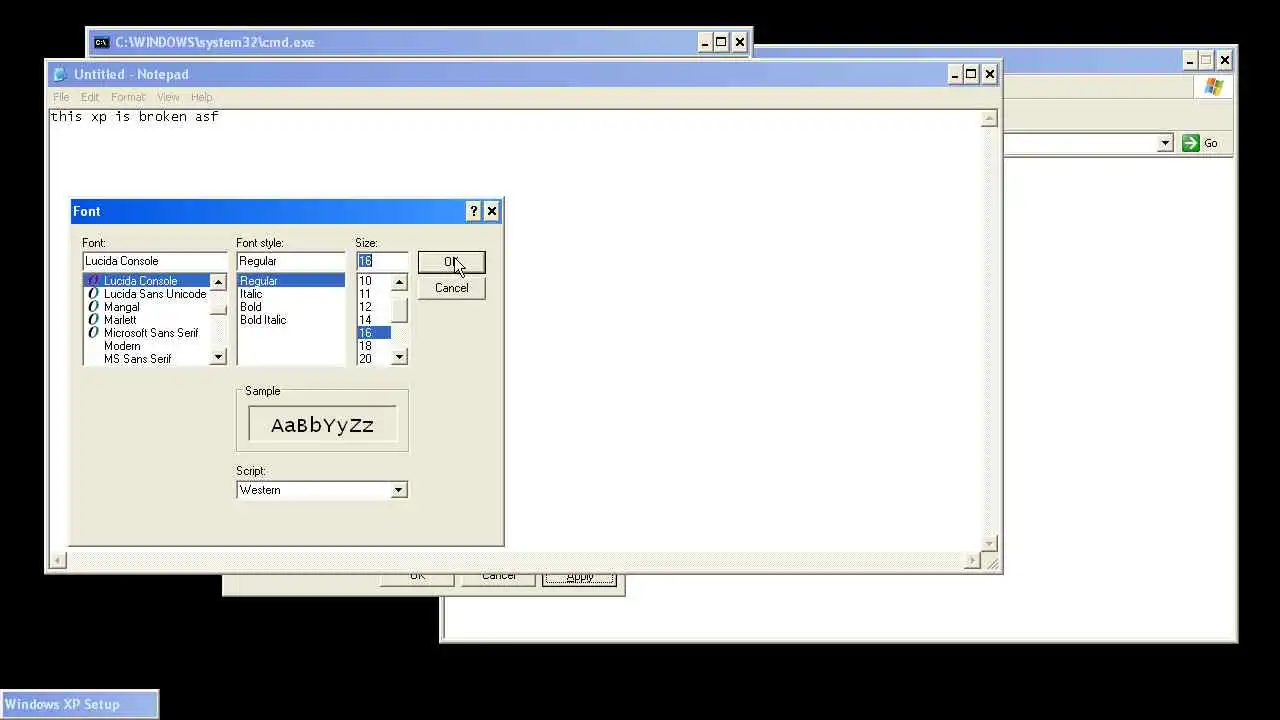Open Notepad's View menu
1280x720 pixels.
[x=168, y=97]
